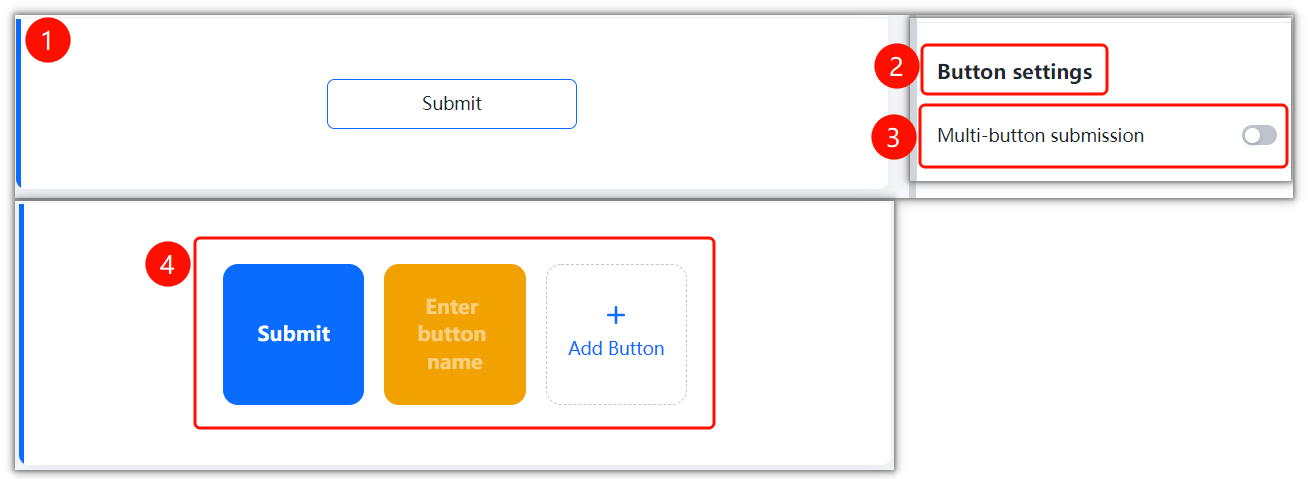Screen dimensions: 1308x479
Task: Click the Add Button text label
Action: [x=616, y=349]
